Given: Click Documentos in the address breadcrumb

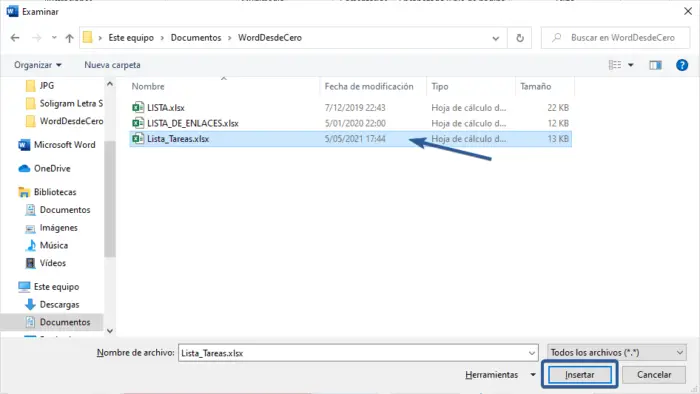Looking at the screenshot, I should click(x=196, y=38).
